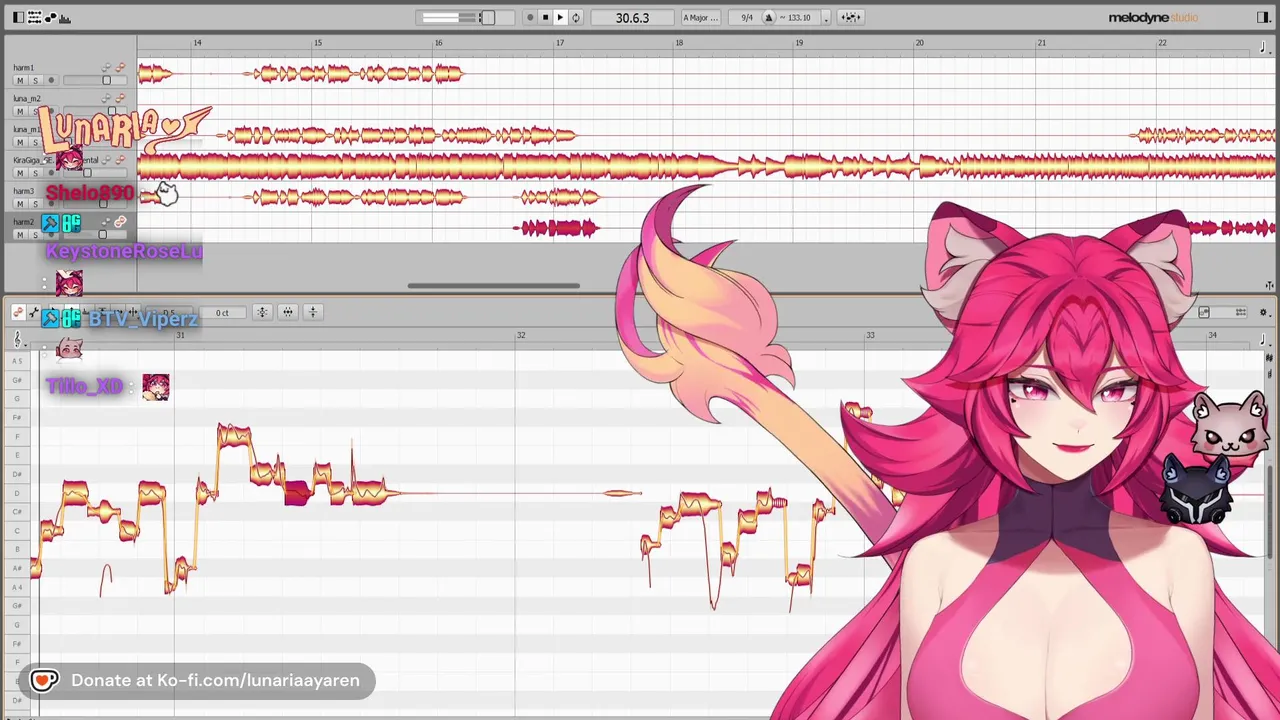This screenshot has width=1280, height=720.
Task: Click the time quantize macro icon
Action: pyautogui.click(x=287, y=313)
